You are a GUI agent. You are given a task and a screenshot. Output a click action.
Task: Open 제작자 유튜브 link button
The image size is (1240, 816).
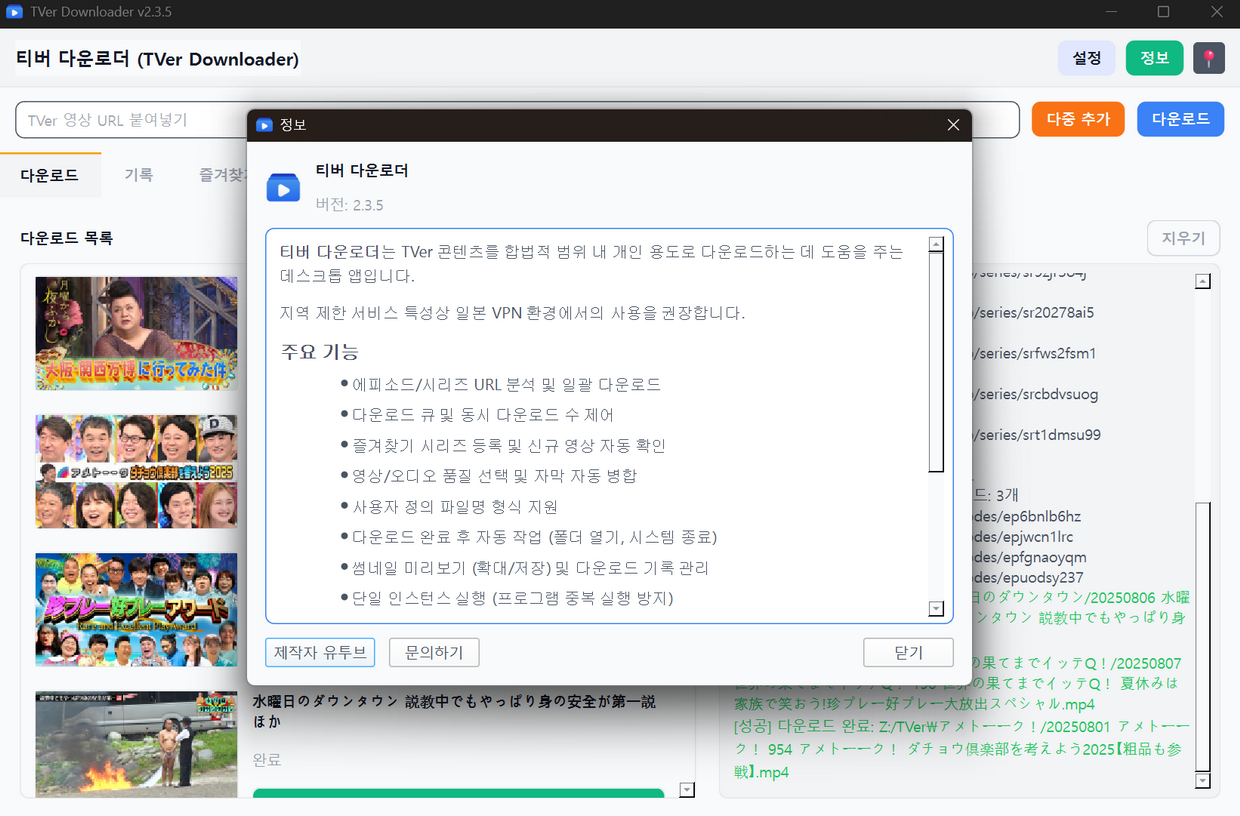(320, 652)
